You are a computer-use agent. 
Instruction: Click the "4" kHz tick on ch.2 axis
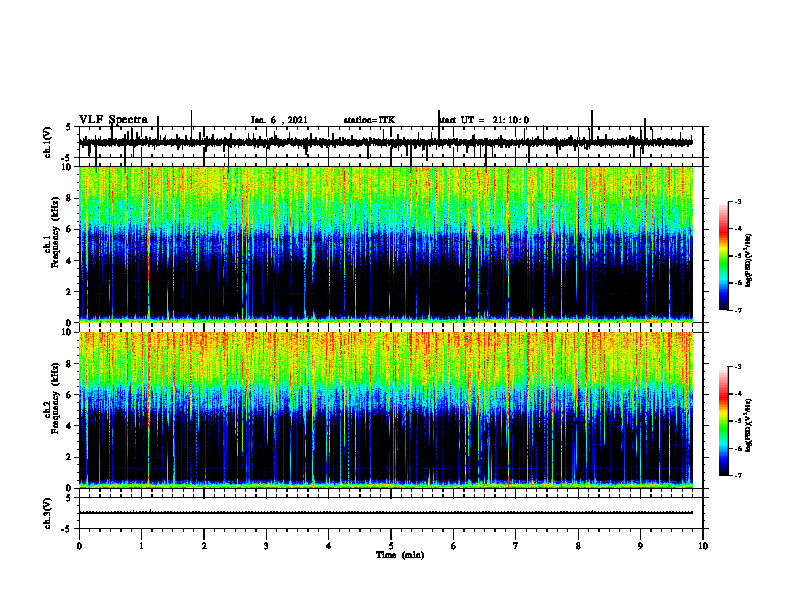[70, 426]
